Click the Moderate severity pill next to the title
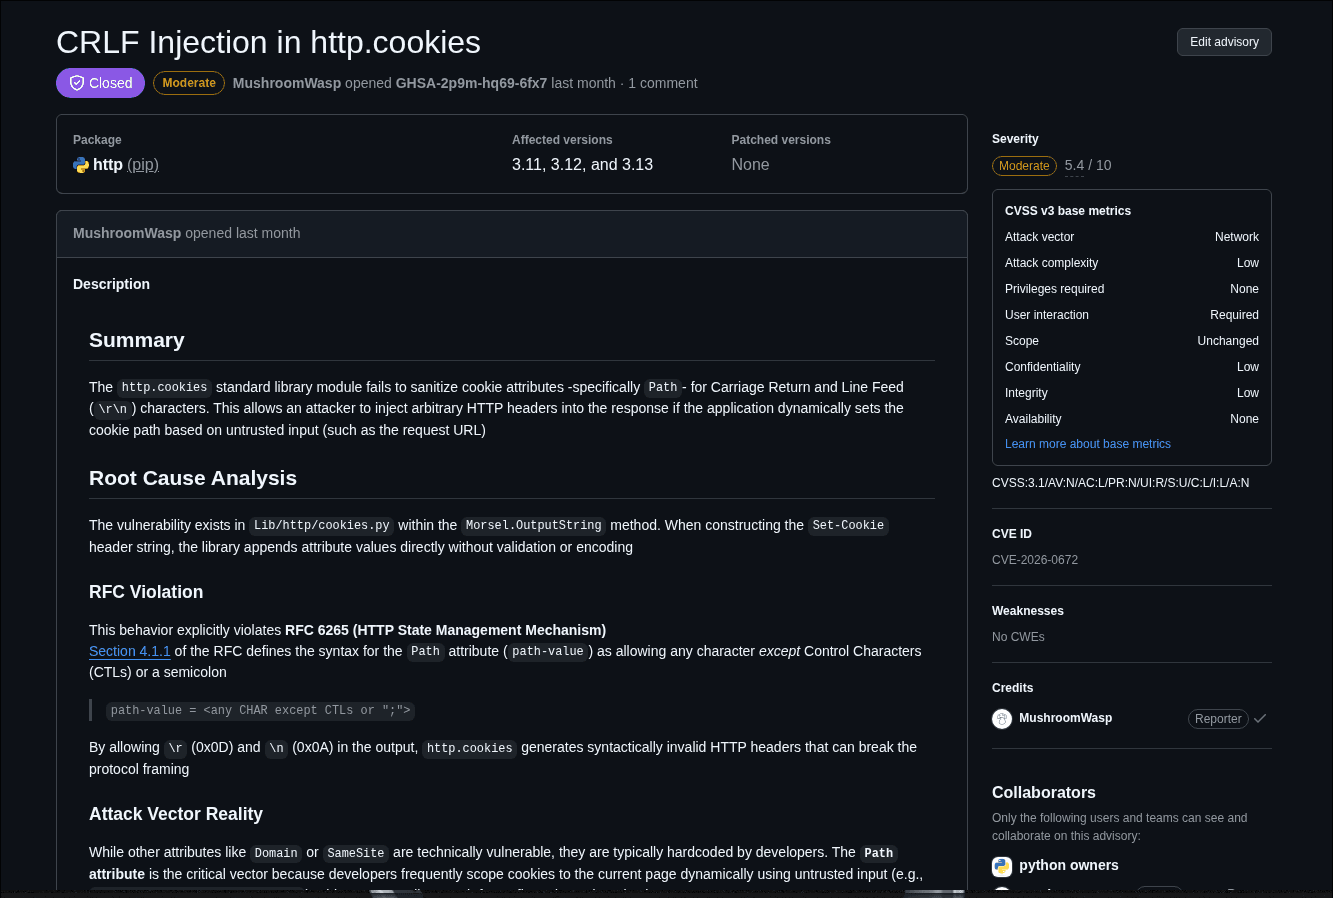The height and width of the screenshot is (899, 1333). (188, 83)
